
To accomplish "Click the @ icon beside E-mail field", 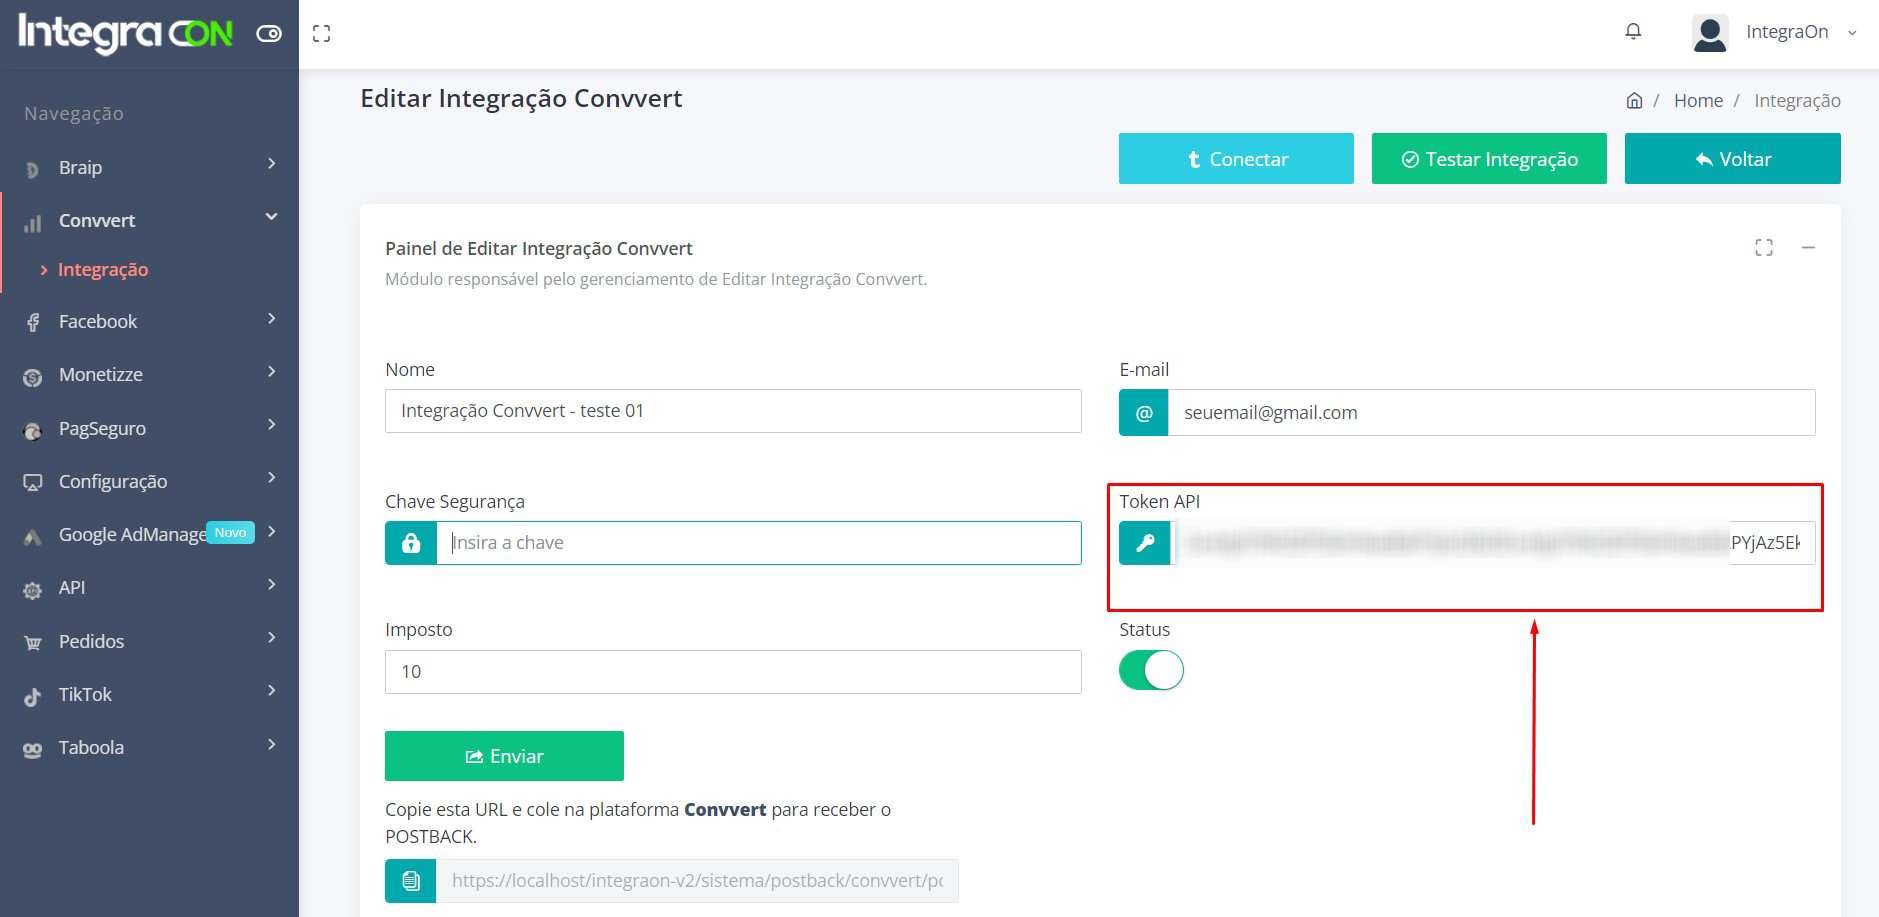I will [1144, 413].
